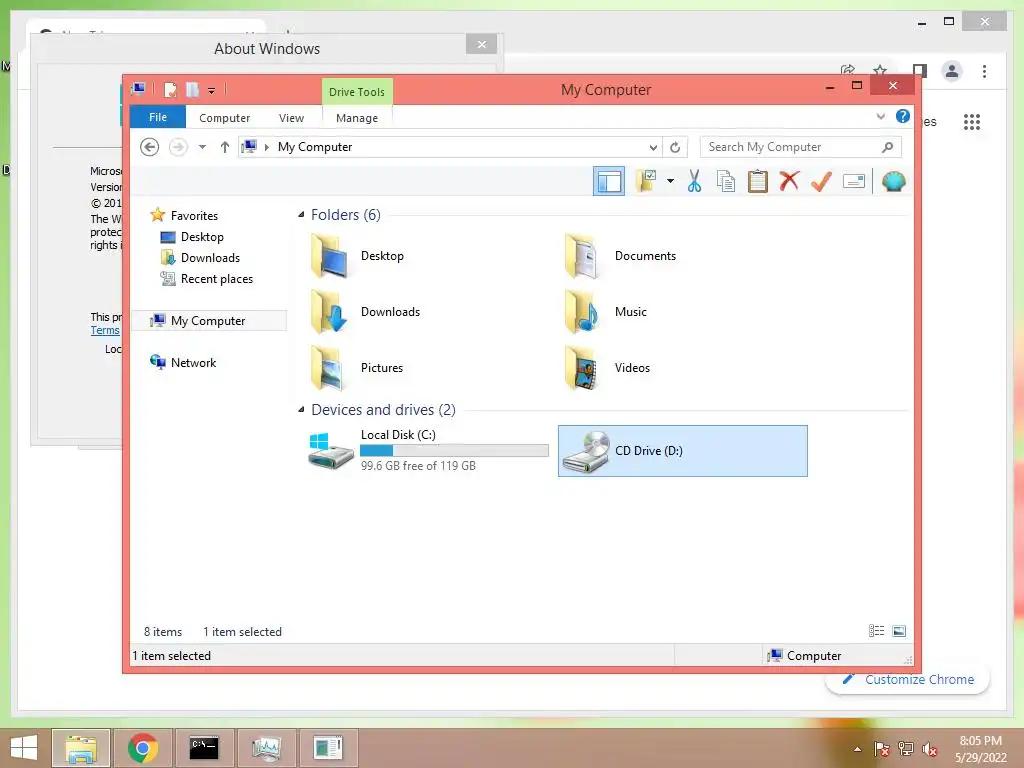
Task: Select Recent places under Favorites
Action: pos(216,279)
